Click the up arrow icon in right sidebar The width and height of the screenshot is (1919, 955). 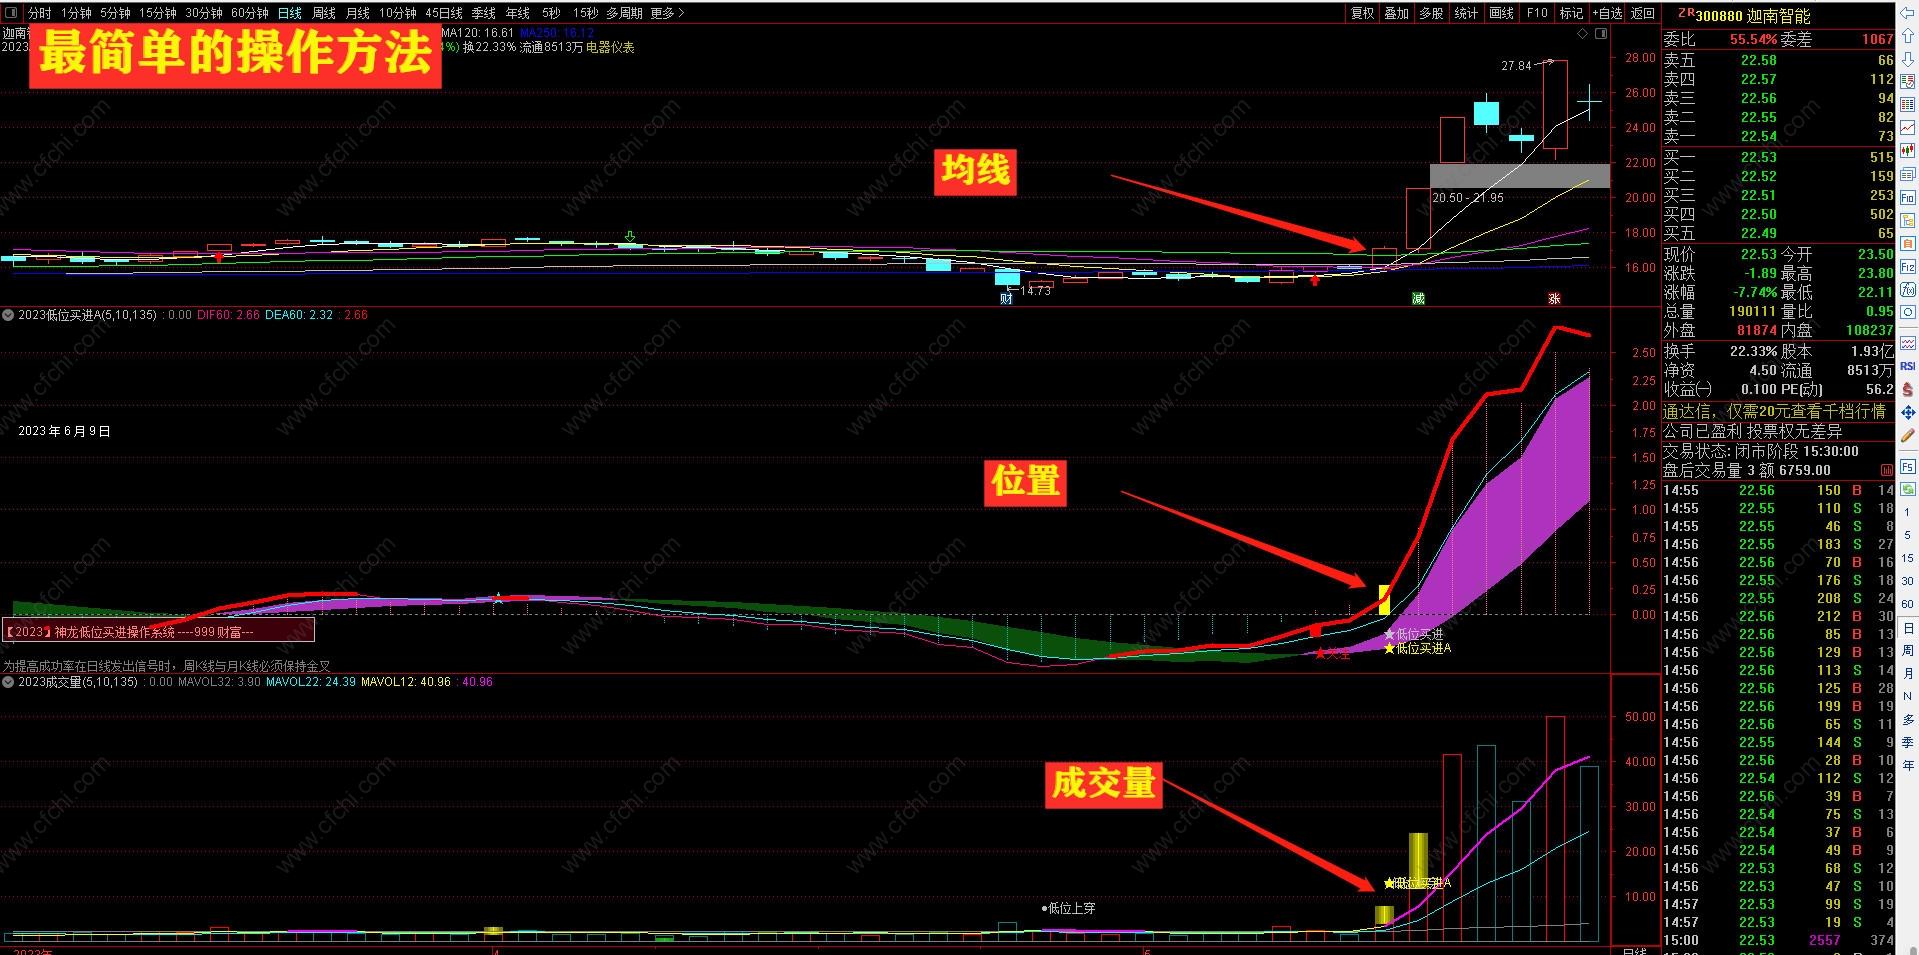pyautogui.click(x=1908, y=37)
